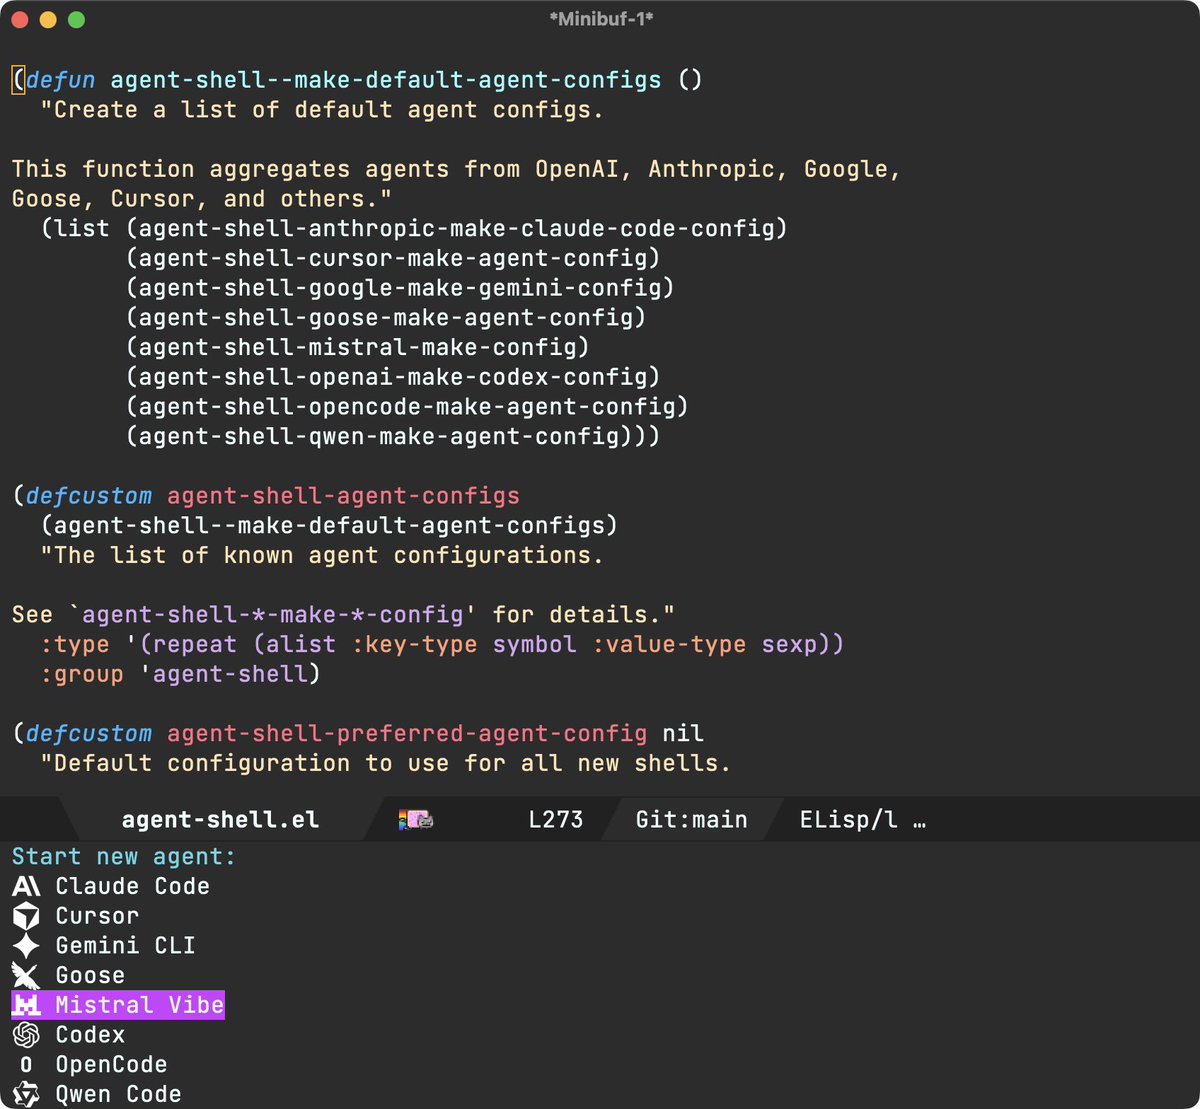Click agent-shell-preferred-agent-config variable name
The image size is (1200, 1109).
[x=407, y=734]
